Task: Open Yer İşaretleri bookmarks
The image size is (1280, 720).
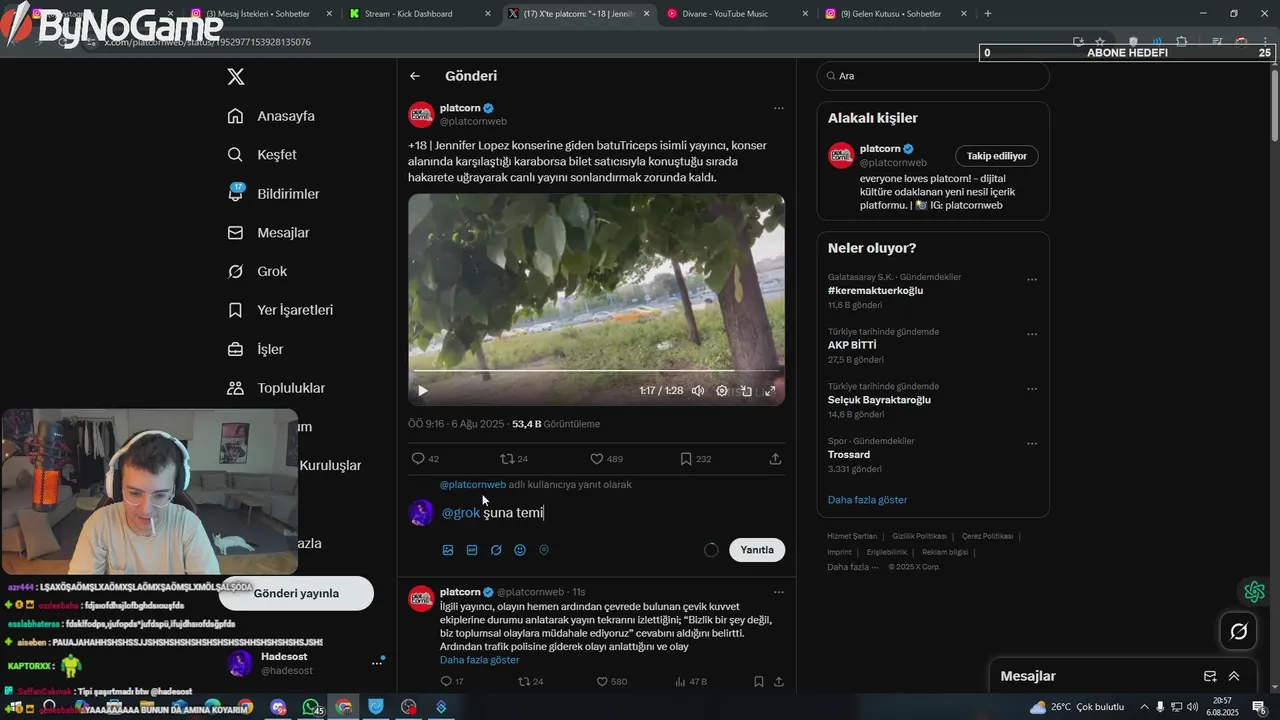Action: point(280,310)
